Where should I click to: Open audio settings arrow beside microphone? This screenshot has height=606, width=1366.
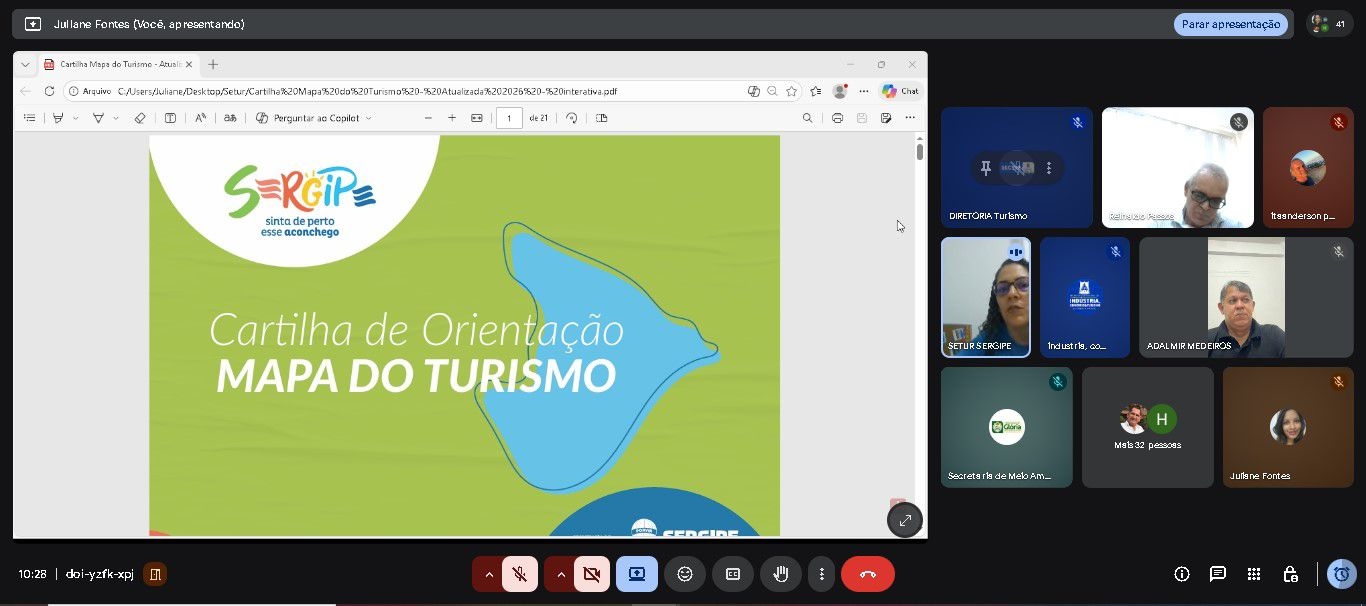(x=489, y=574)
